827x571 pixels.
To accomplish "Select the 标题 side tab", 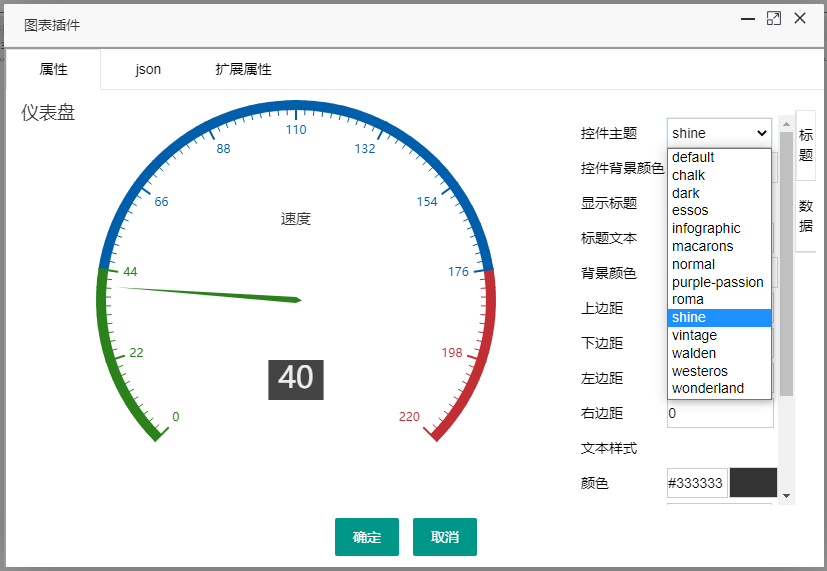I will (805, 145).
